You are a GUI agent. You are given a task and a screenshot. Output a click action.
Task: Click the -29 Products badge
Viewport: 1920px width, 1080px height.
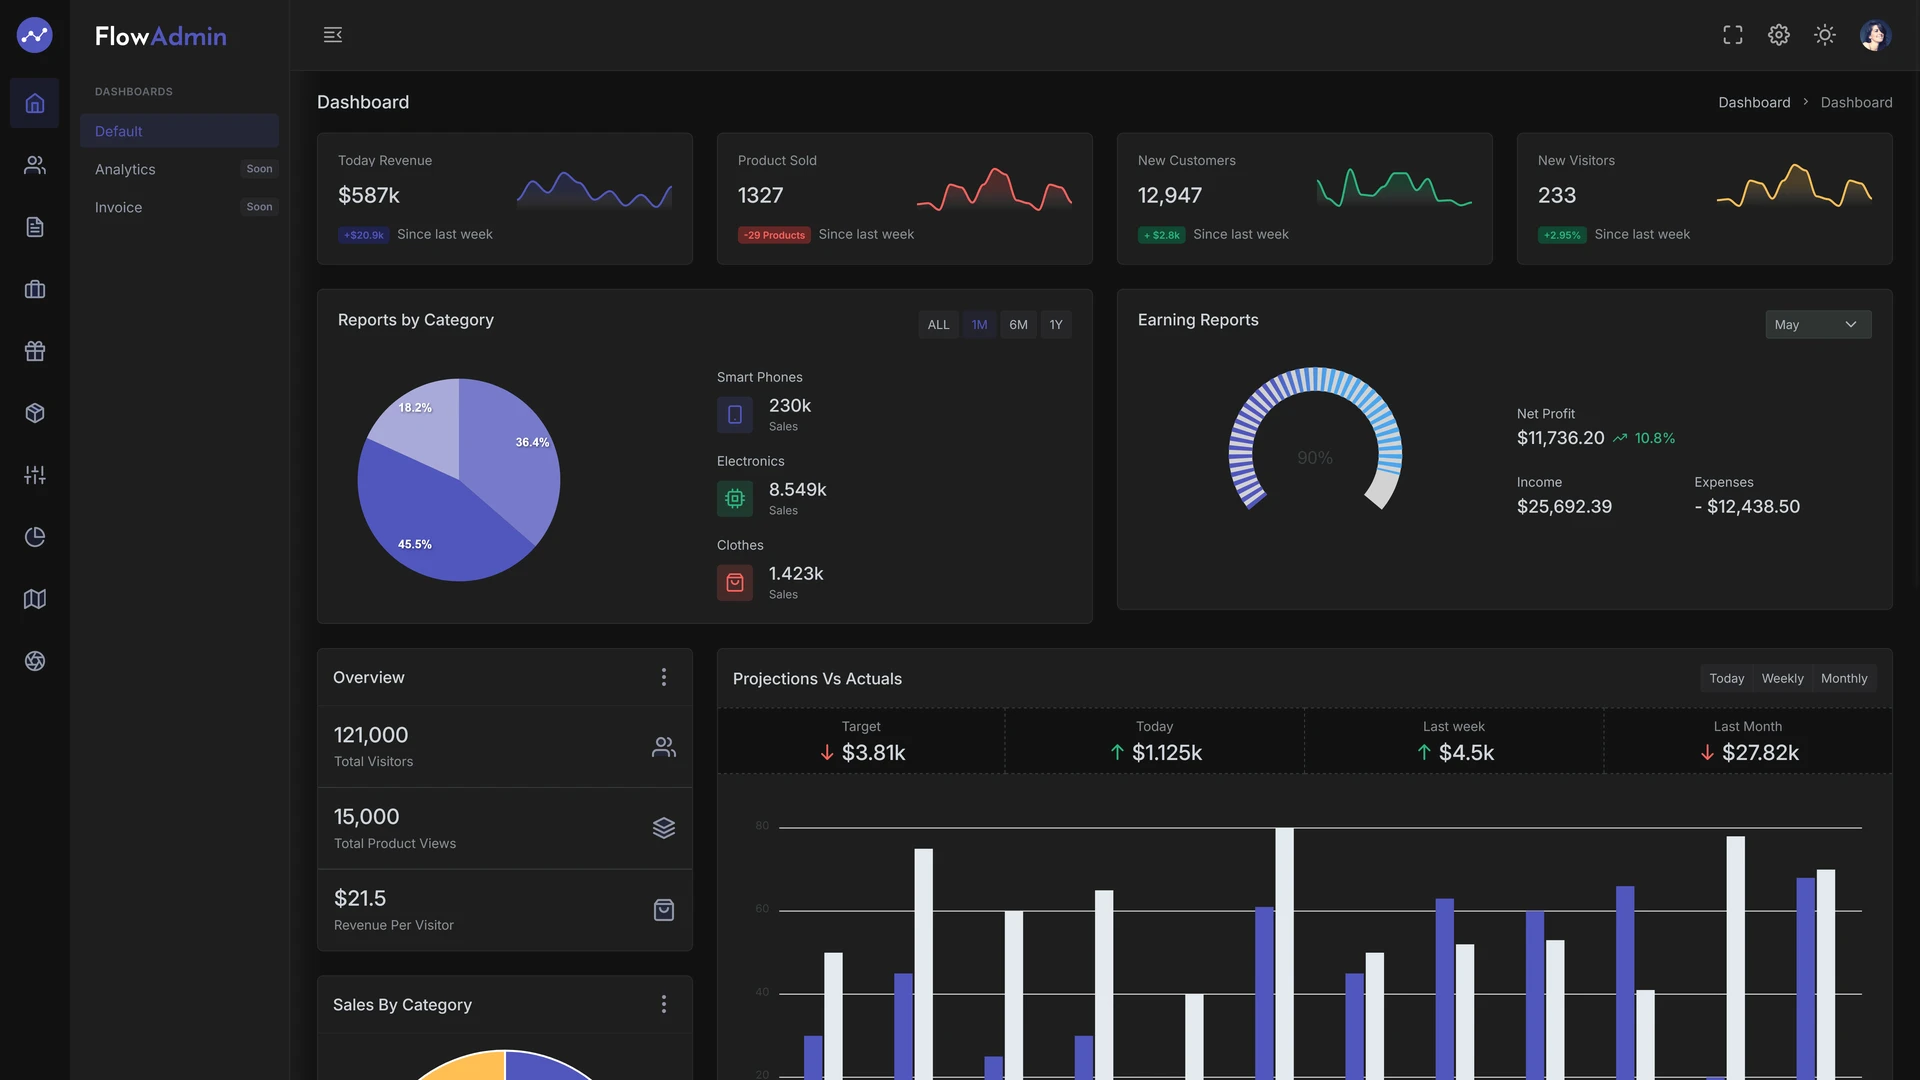(774, 235)
